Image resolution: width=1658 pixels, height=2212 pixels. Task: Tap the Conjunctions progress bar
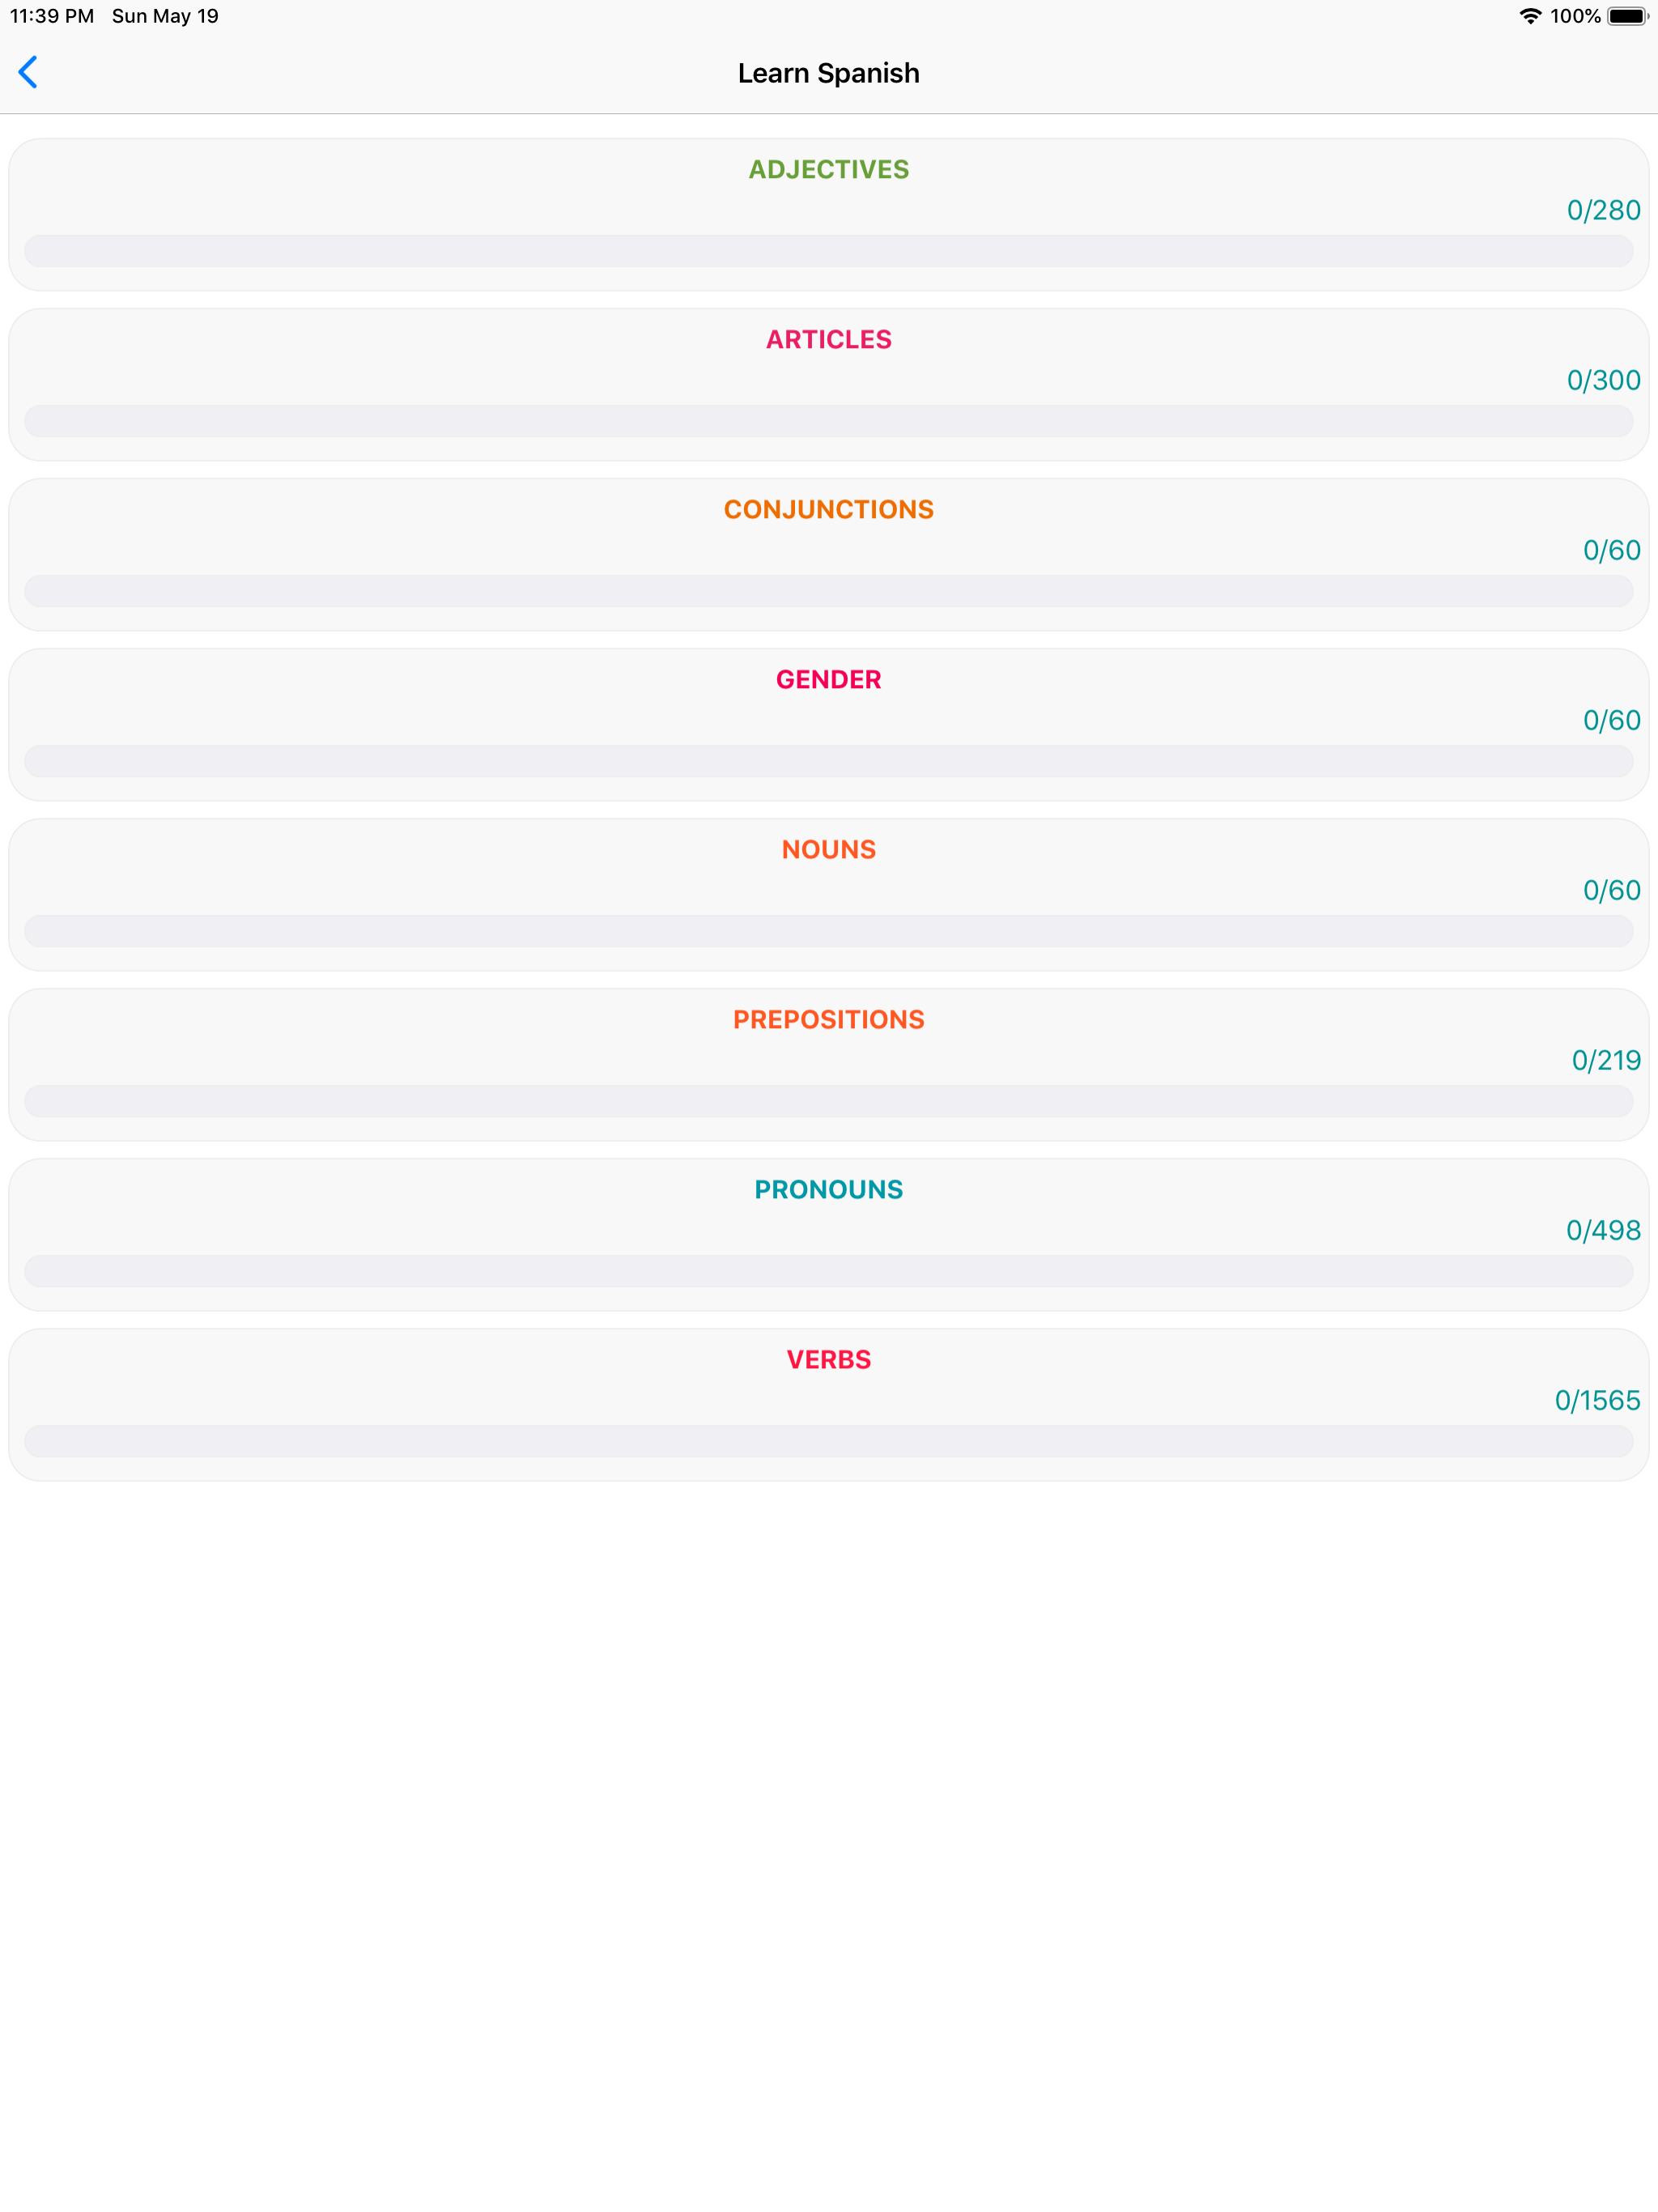(828, 592)
